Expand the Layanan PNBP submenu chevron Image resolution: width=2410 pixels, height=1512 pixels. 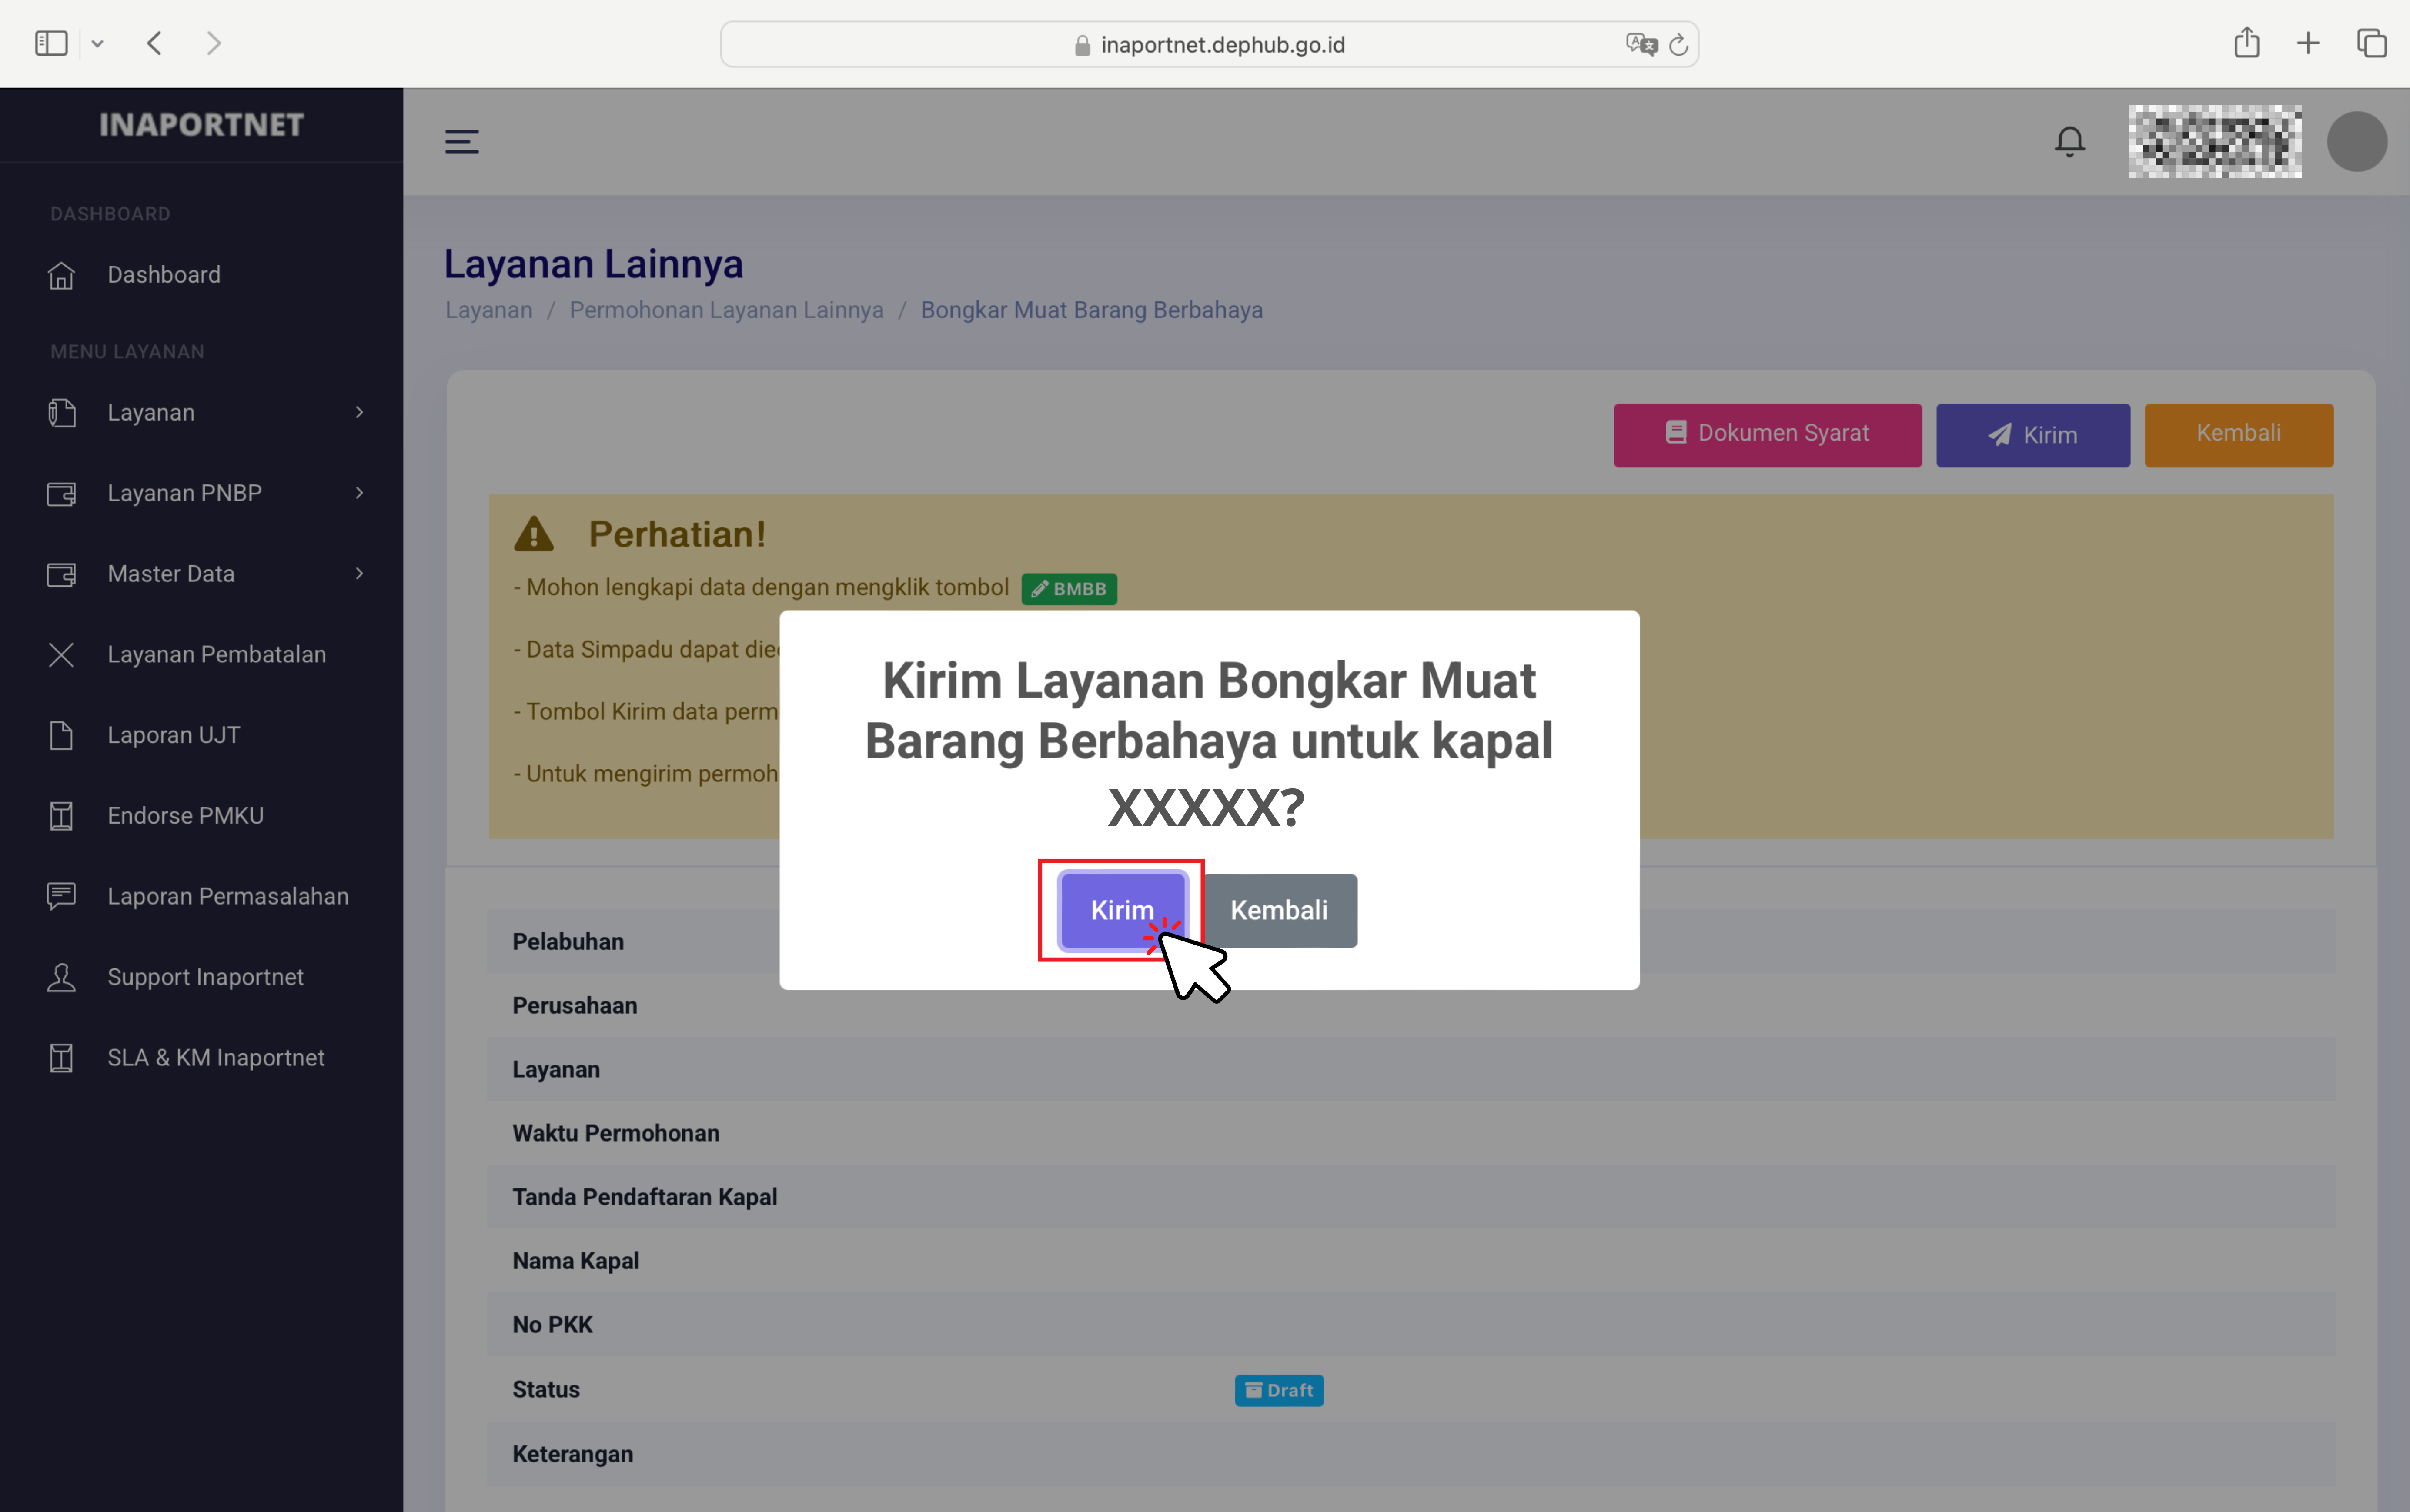(359, 493)
